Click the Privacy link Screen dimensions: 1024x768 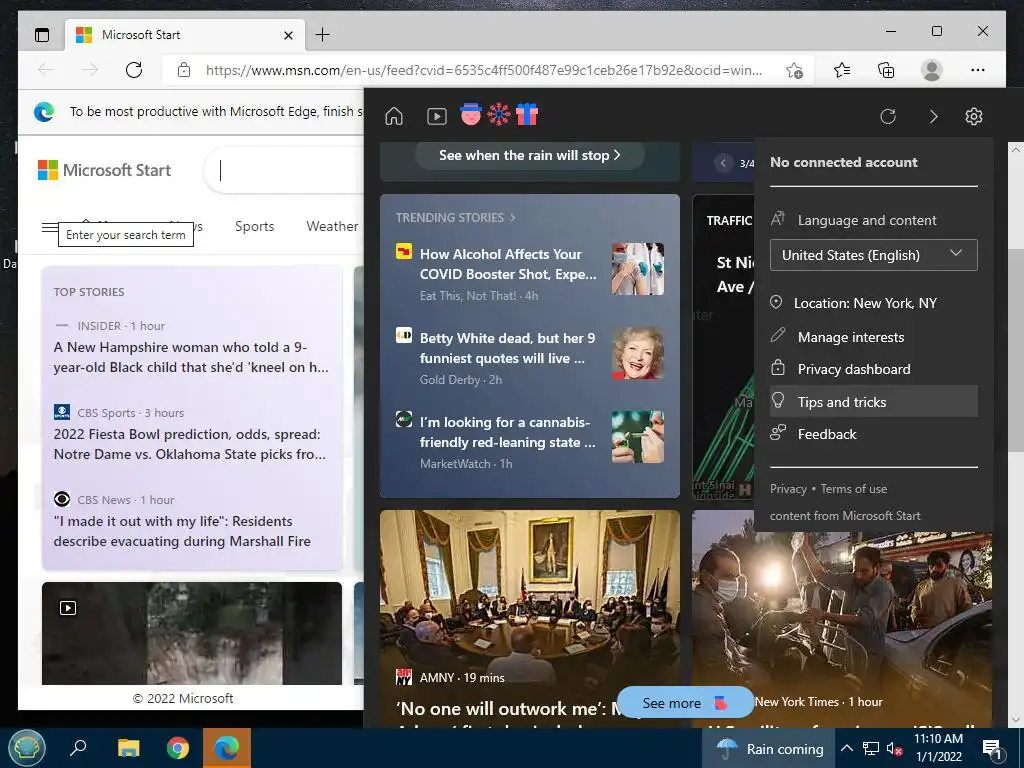[x=788, y=488]
